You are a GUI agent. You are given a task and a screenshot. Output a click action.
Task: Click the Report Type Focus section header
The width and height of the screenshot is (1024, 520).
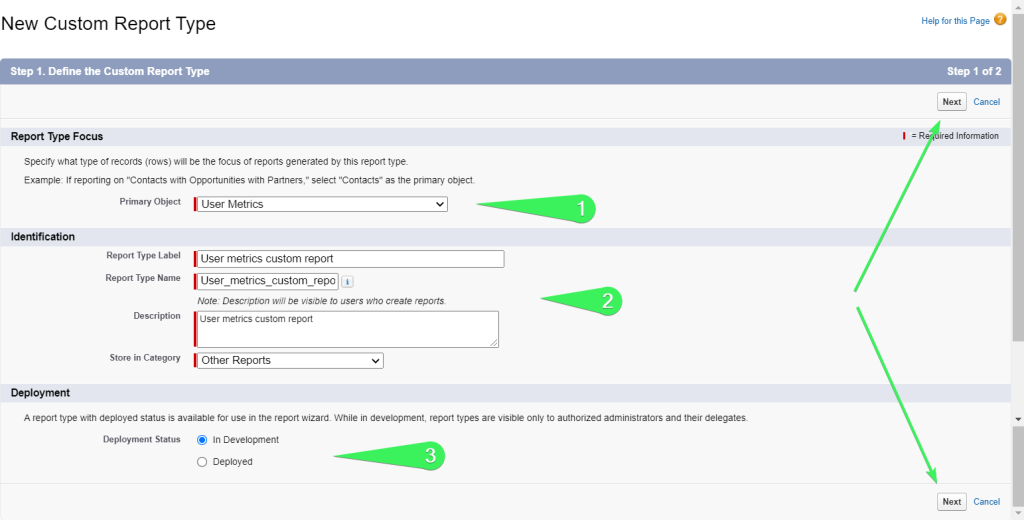[x=57, y=137]
